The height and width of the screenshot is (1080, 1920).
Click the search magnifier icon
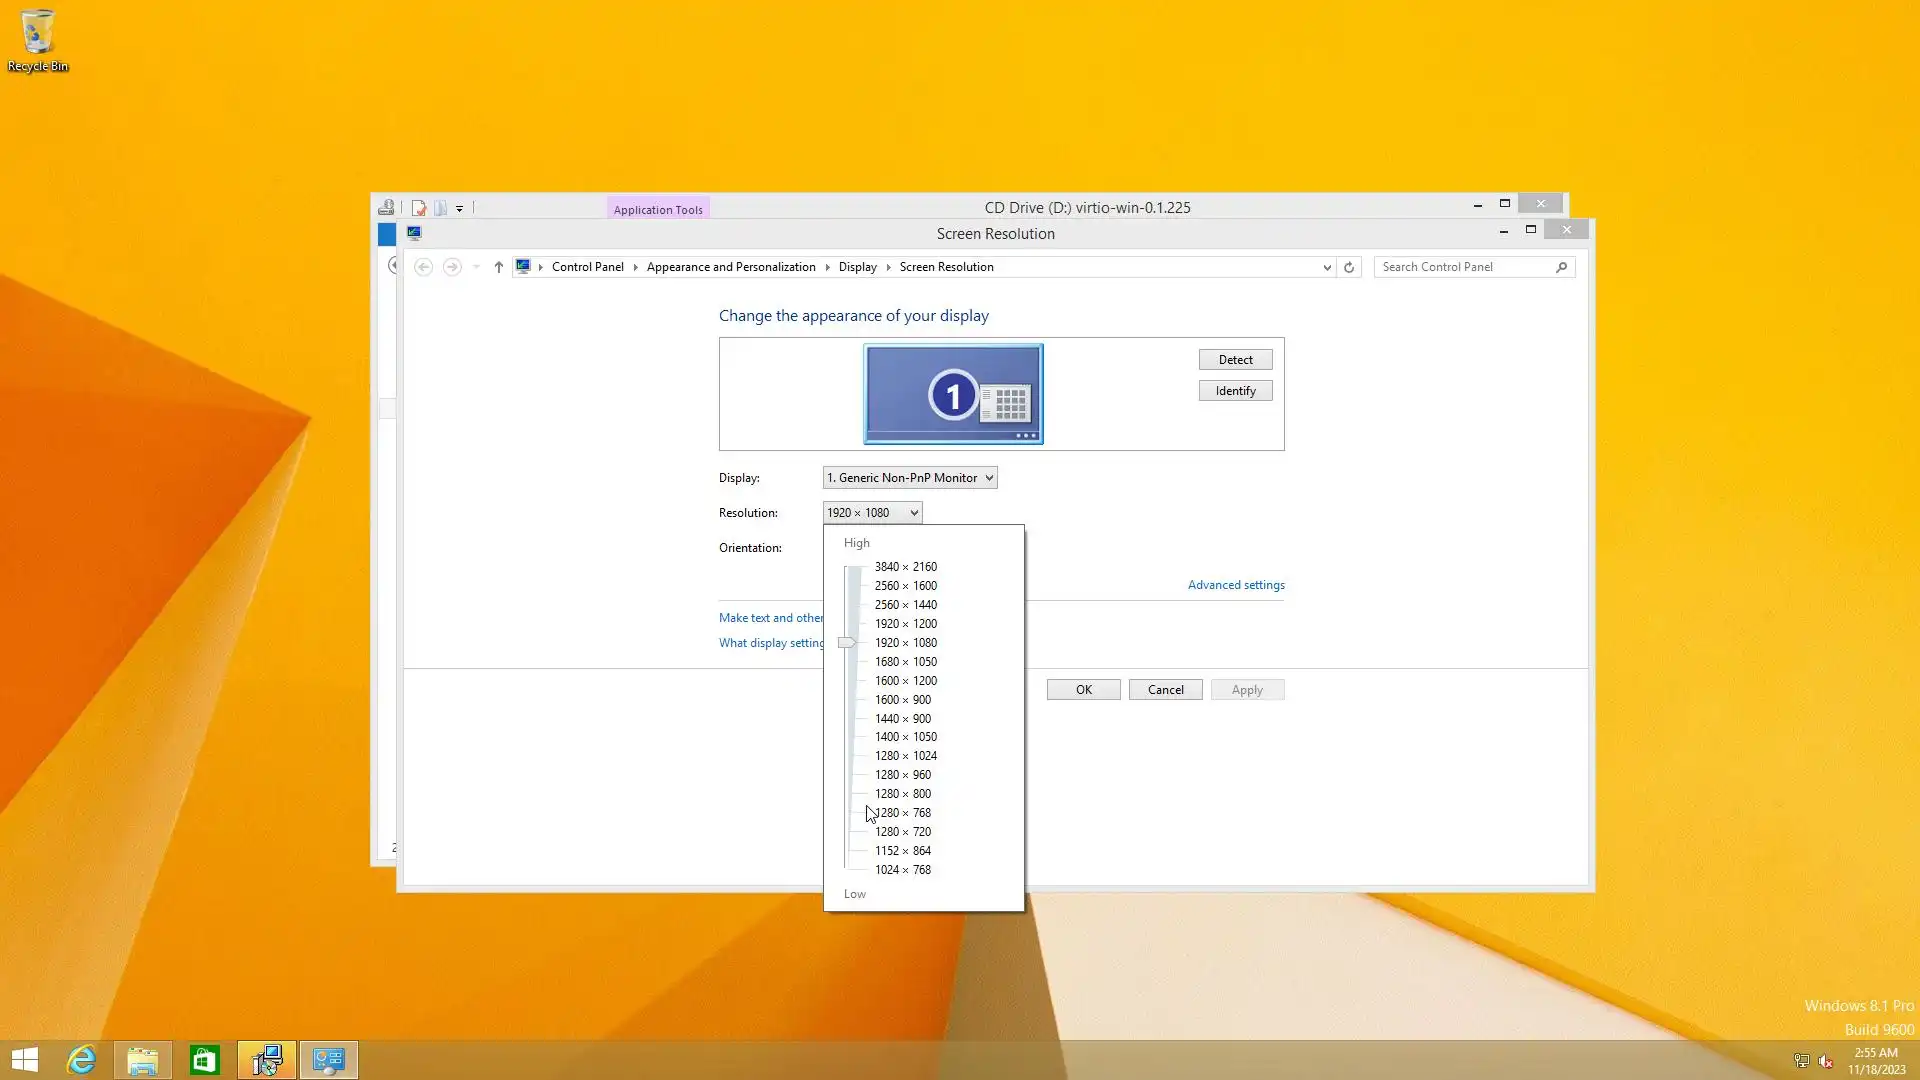pos(1561,267)
